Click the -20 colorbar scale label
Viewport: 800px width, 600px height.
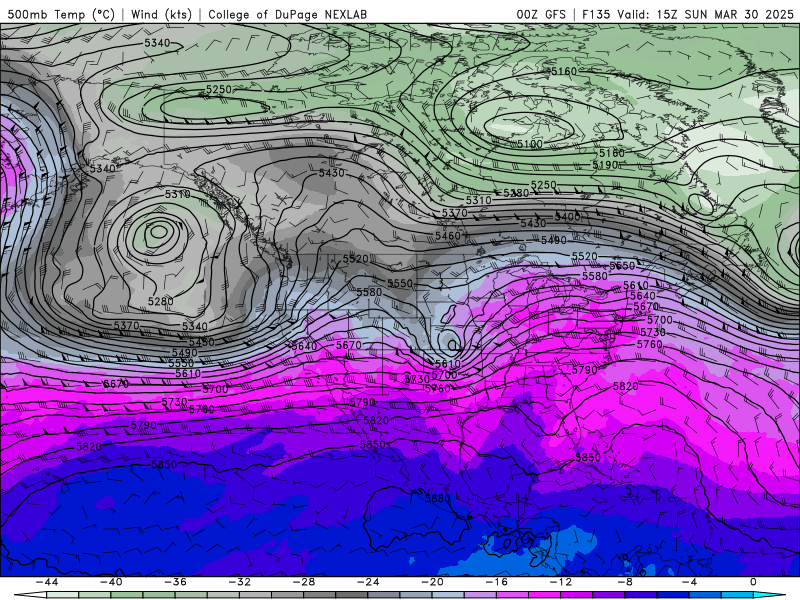coord(433,582)
